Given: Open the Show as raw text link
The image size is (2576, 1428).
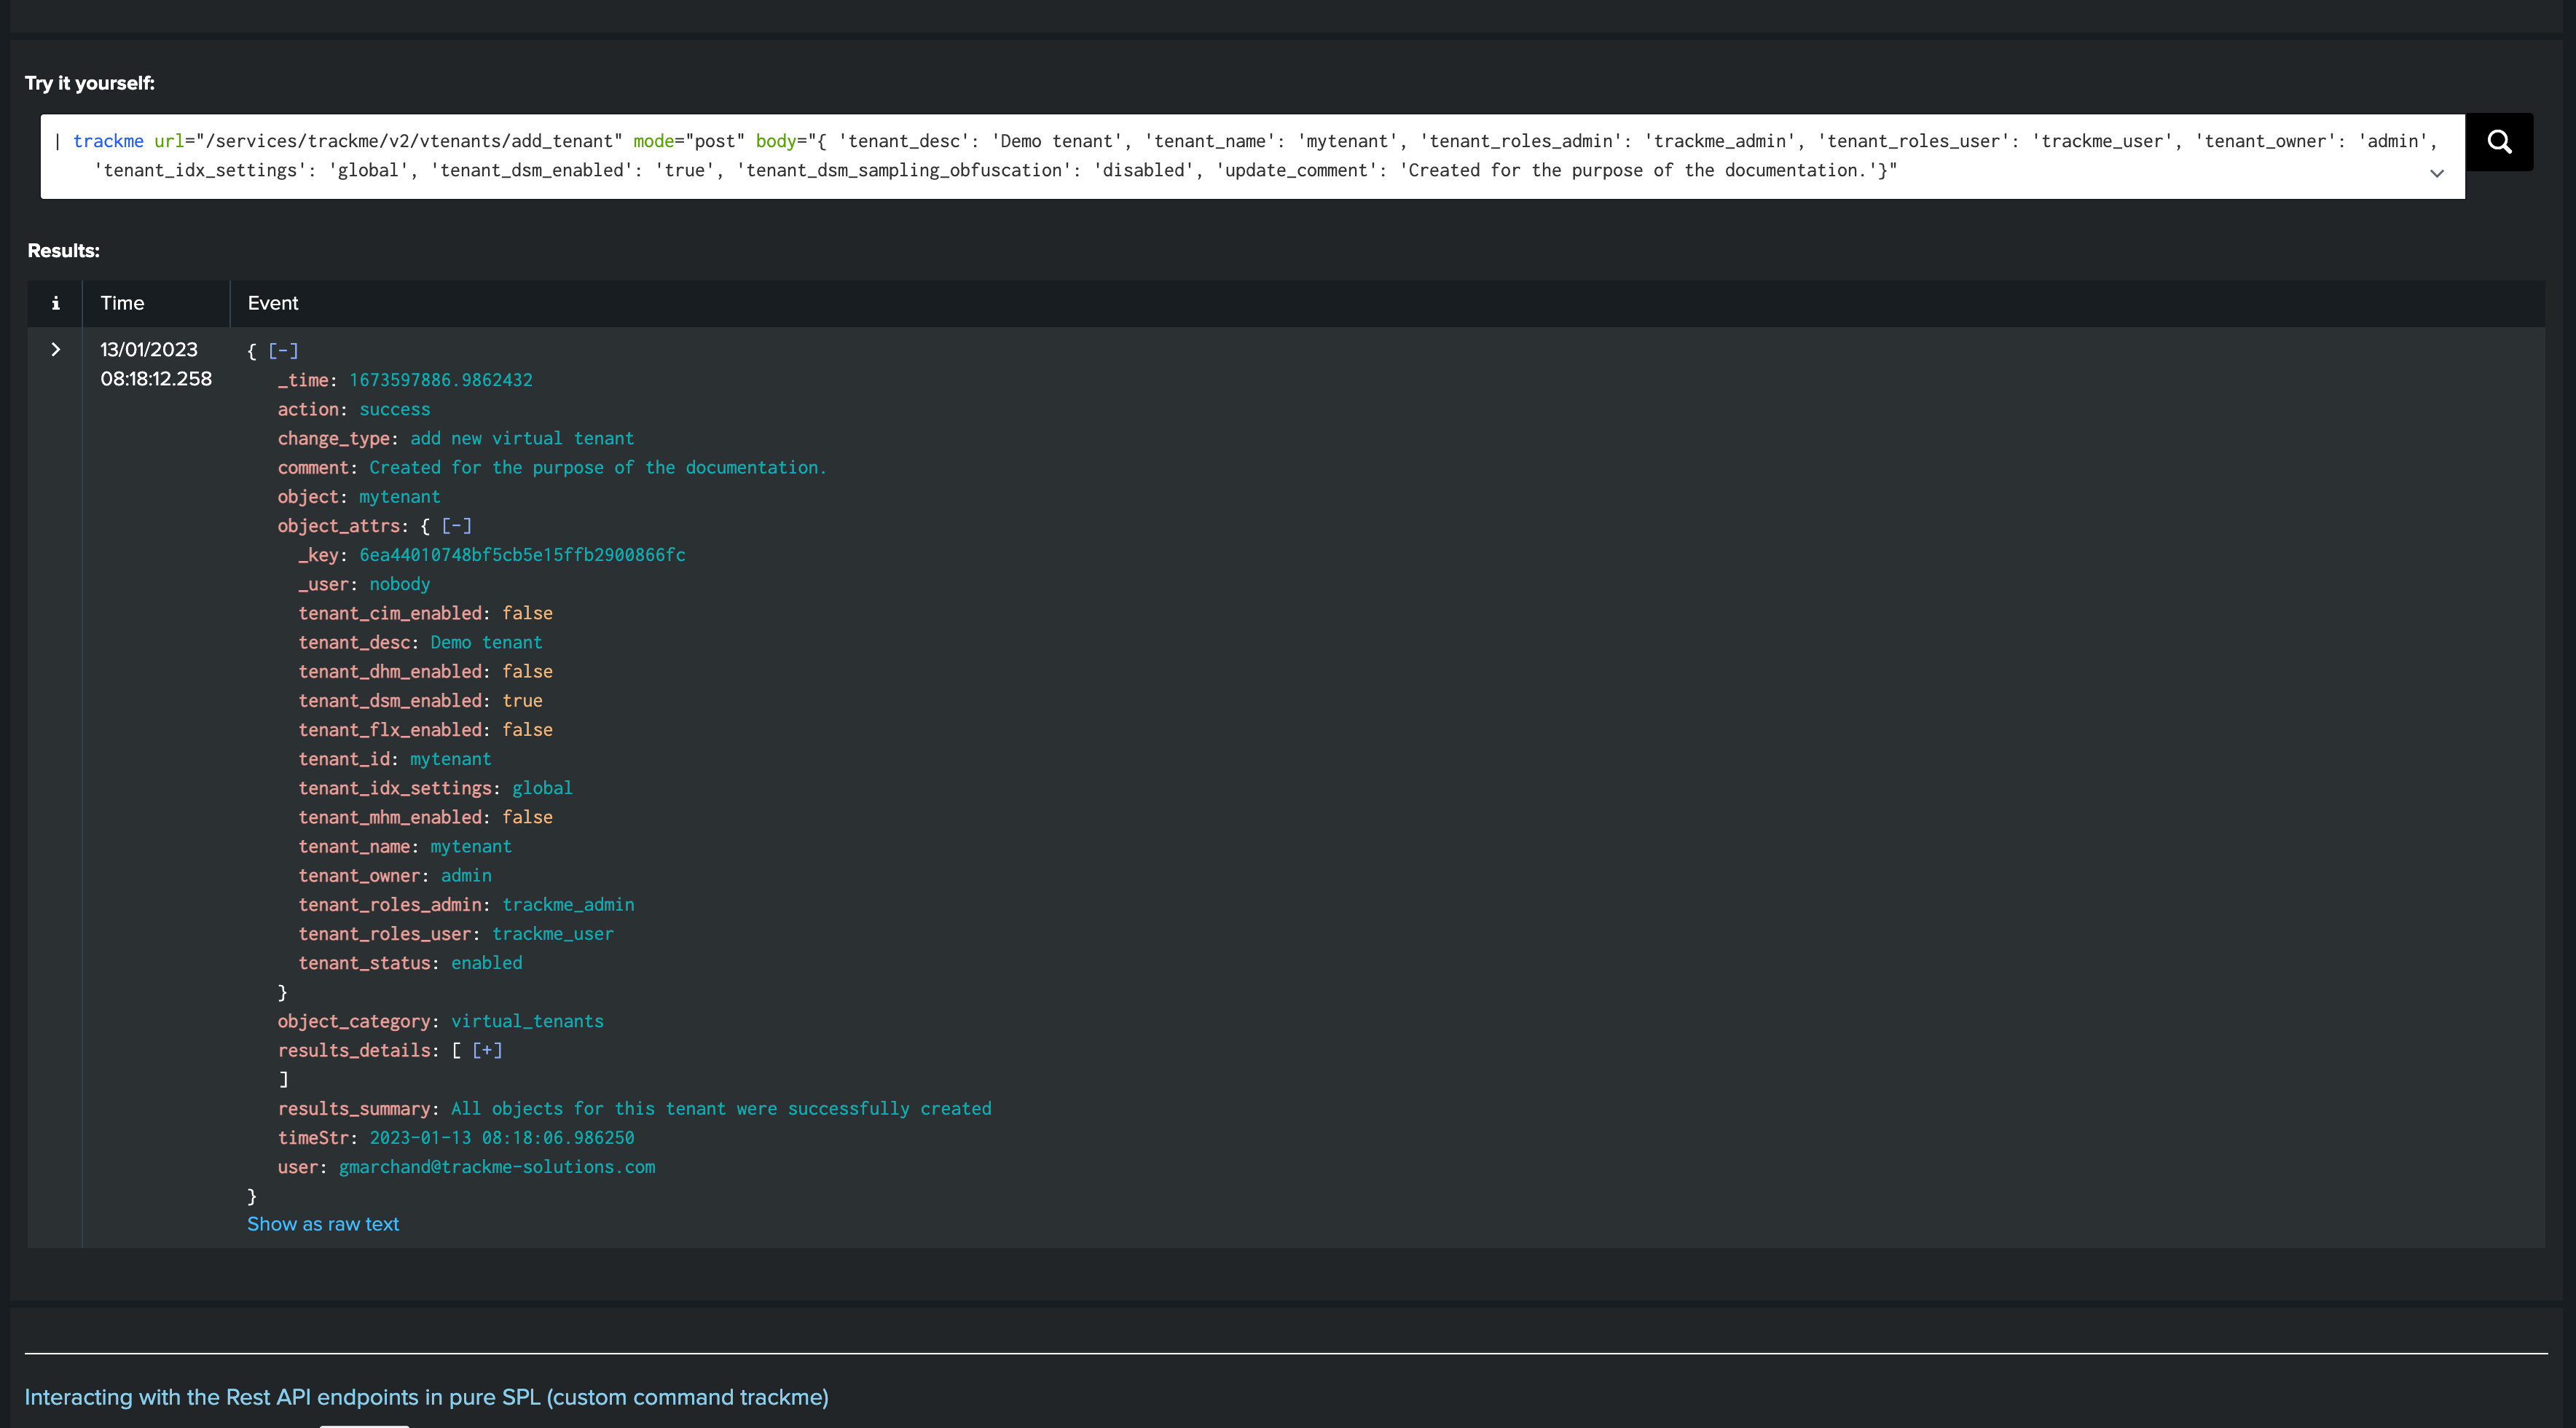Looking at the screenshot, I should tap(323, 1224).
